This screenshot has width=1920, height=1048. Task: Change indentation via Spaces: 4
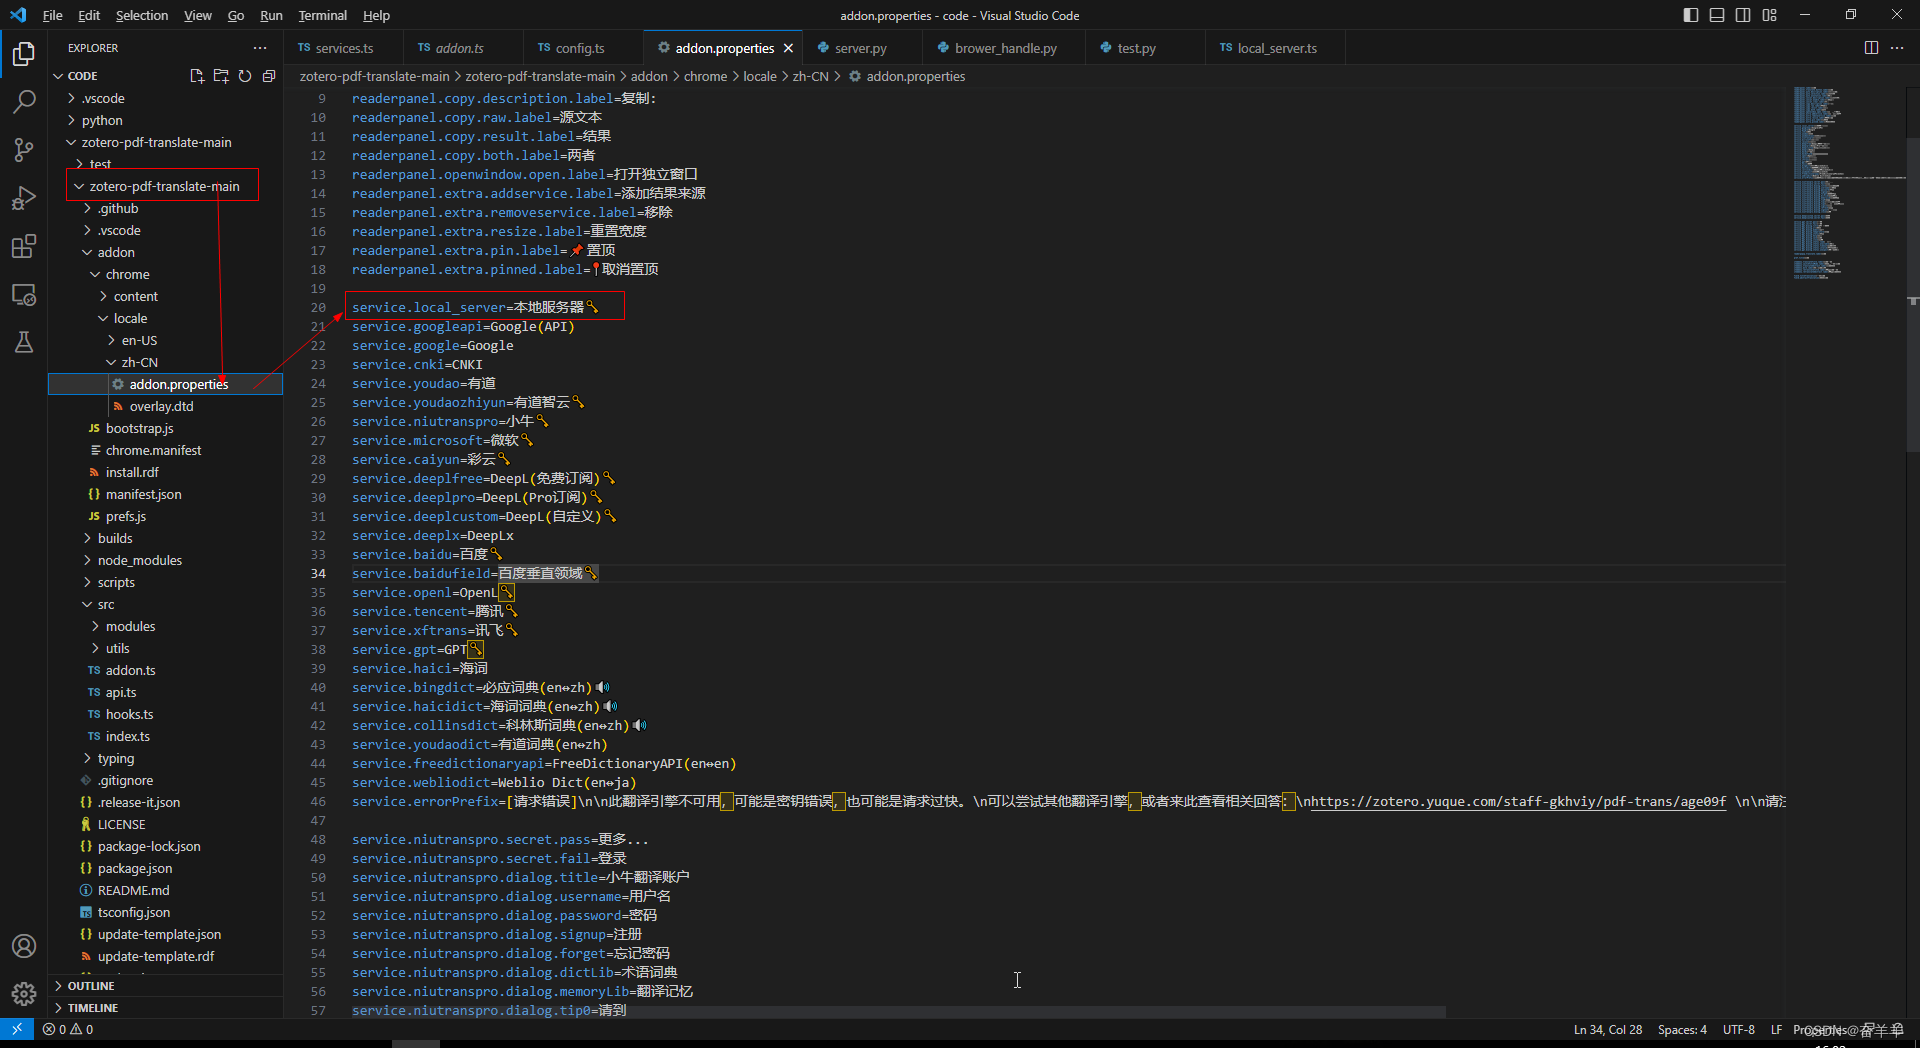1682,1029
